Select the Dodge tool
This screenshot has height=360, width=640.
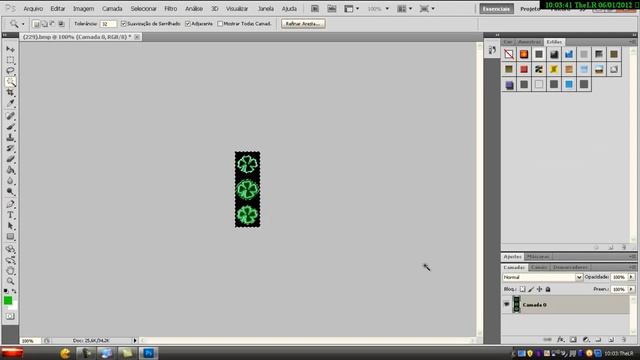pyautogui.click(x=10, y=191)
